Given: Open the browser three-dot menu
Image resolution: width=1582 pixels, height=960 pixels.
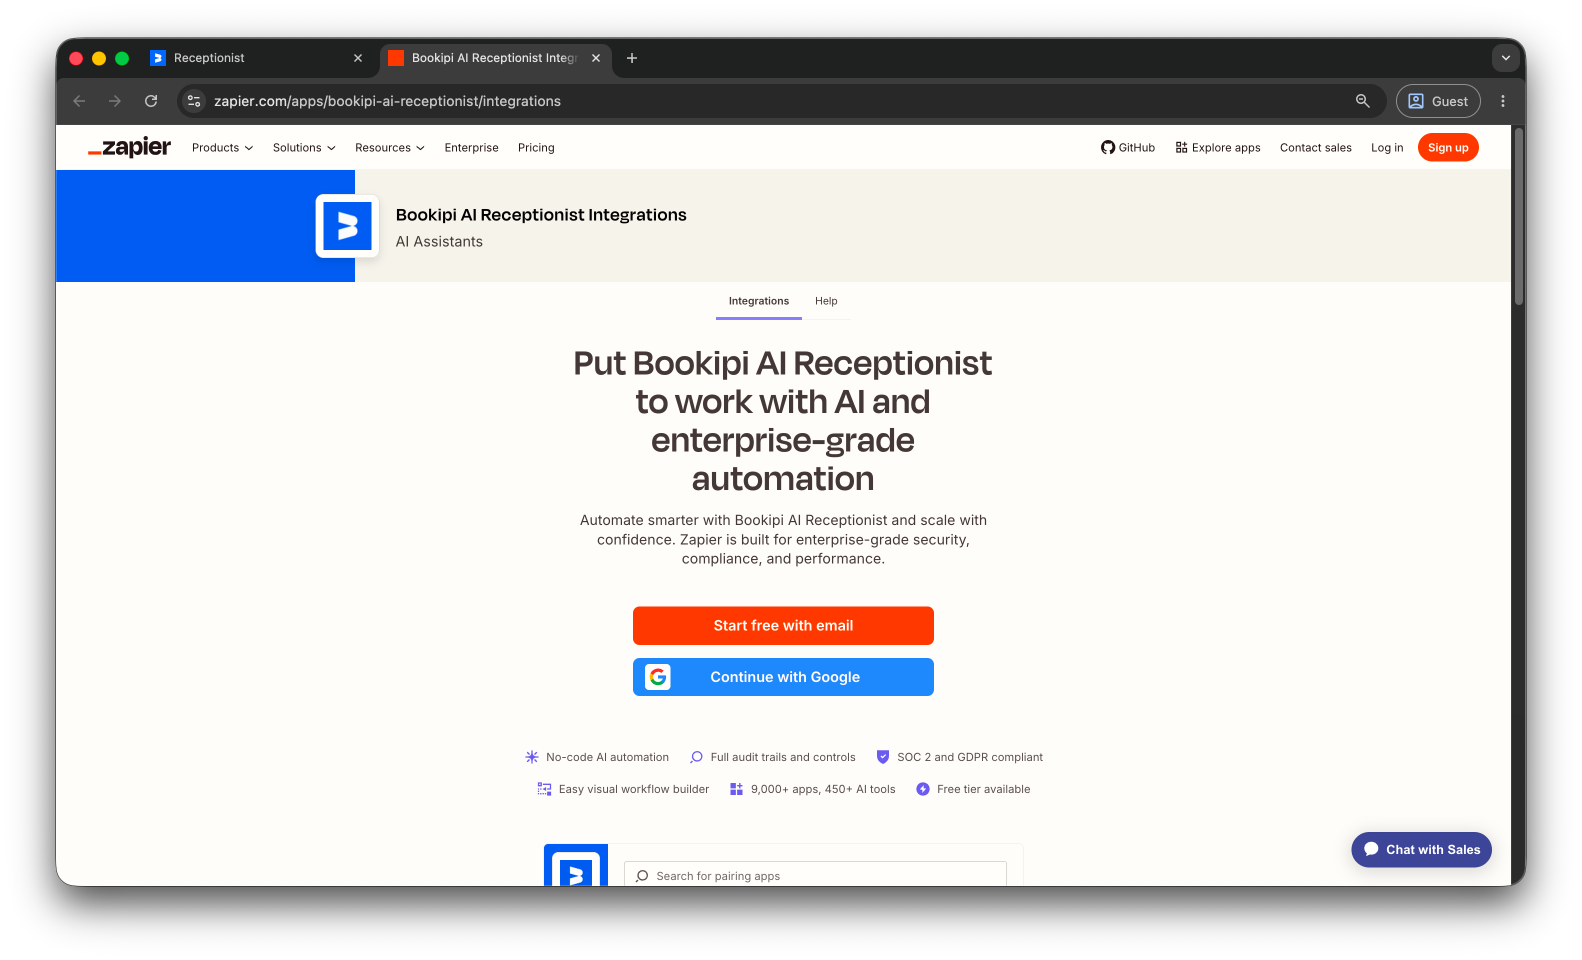Looking at the screenshot, I should (1502, 101).
